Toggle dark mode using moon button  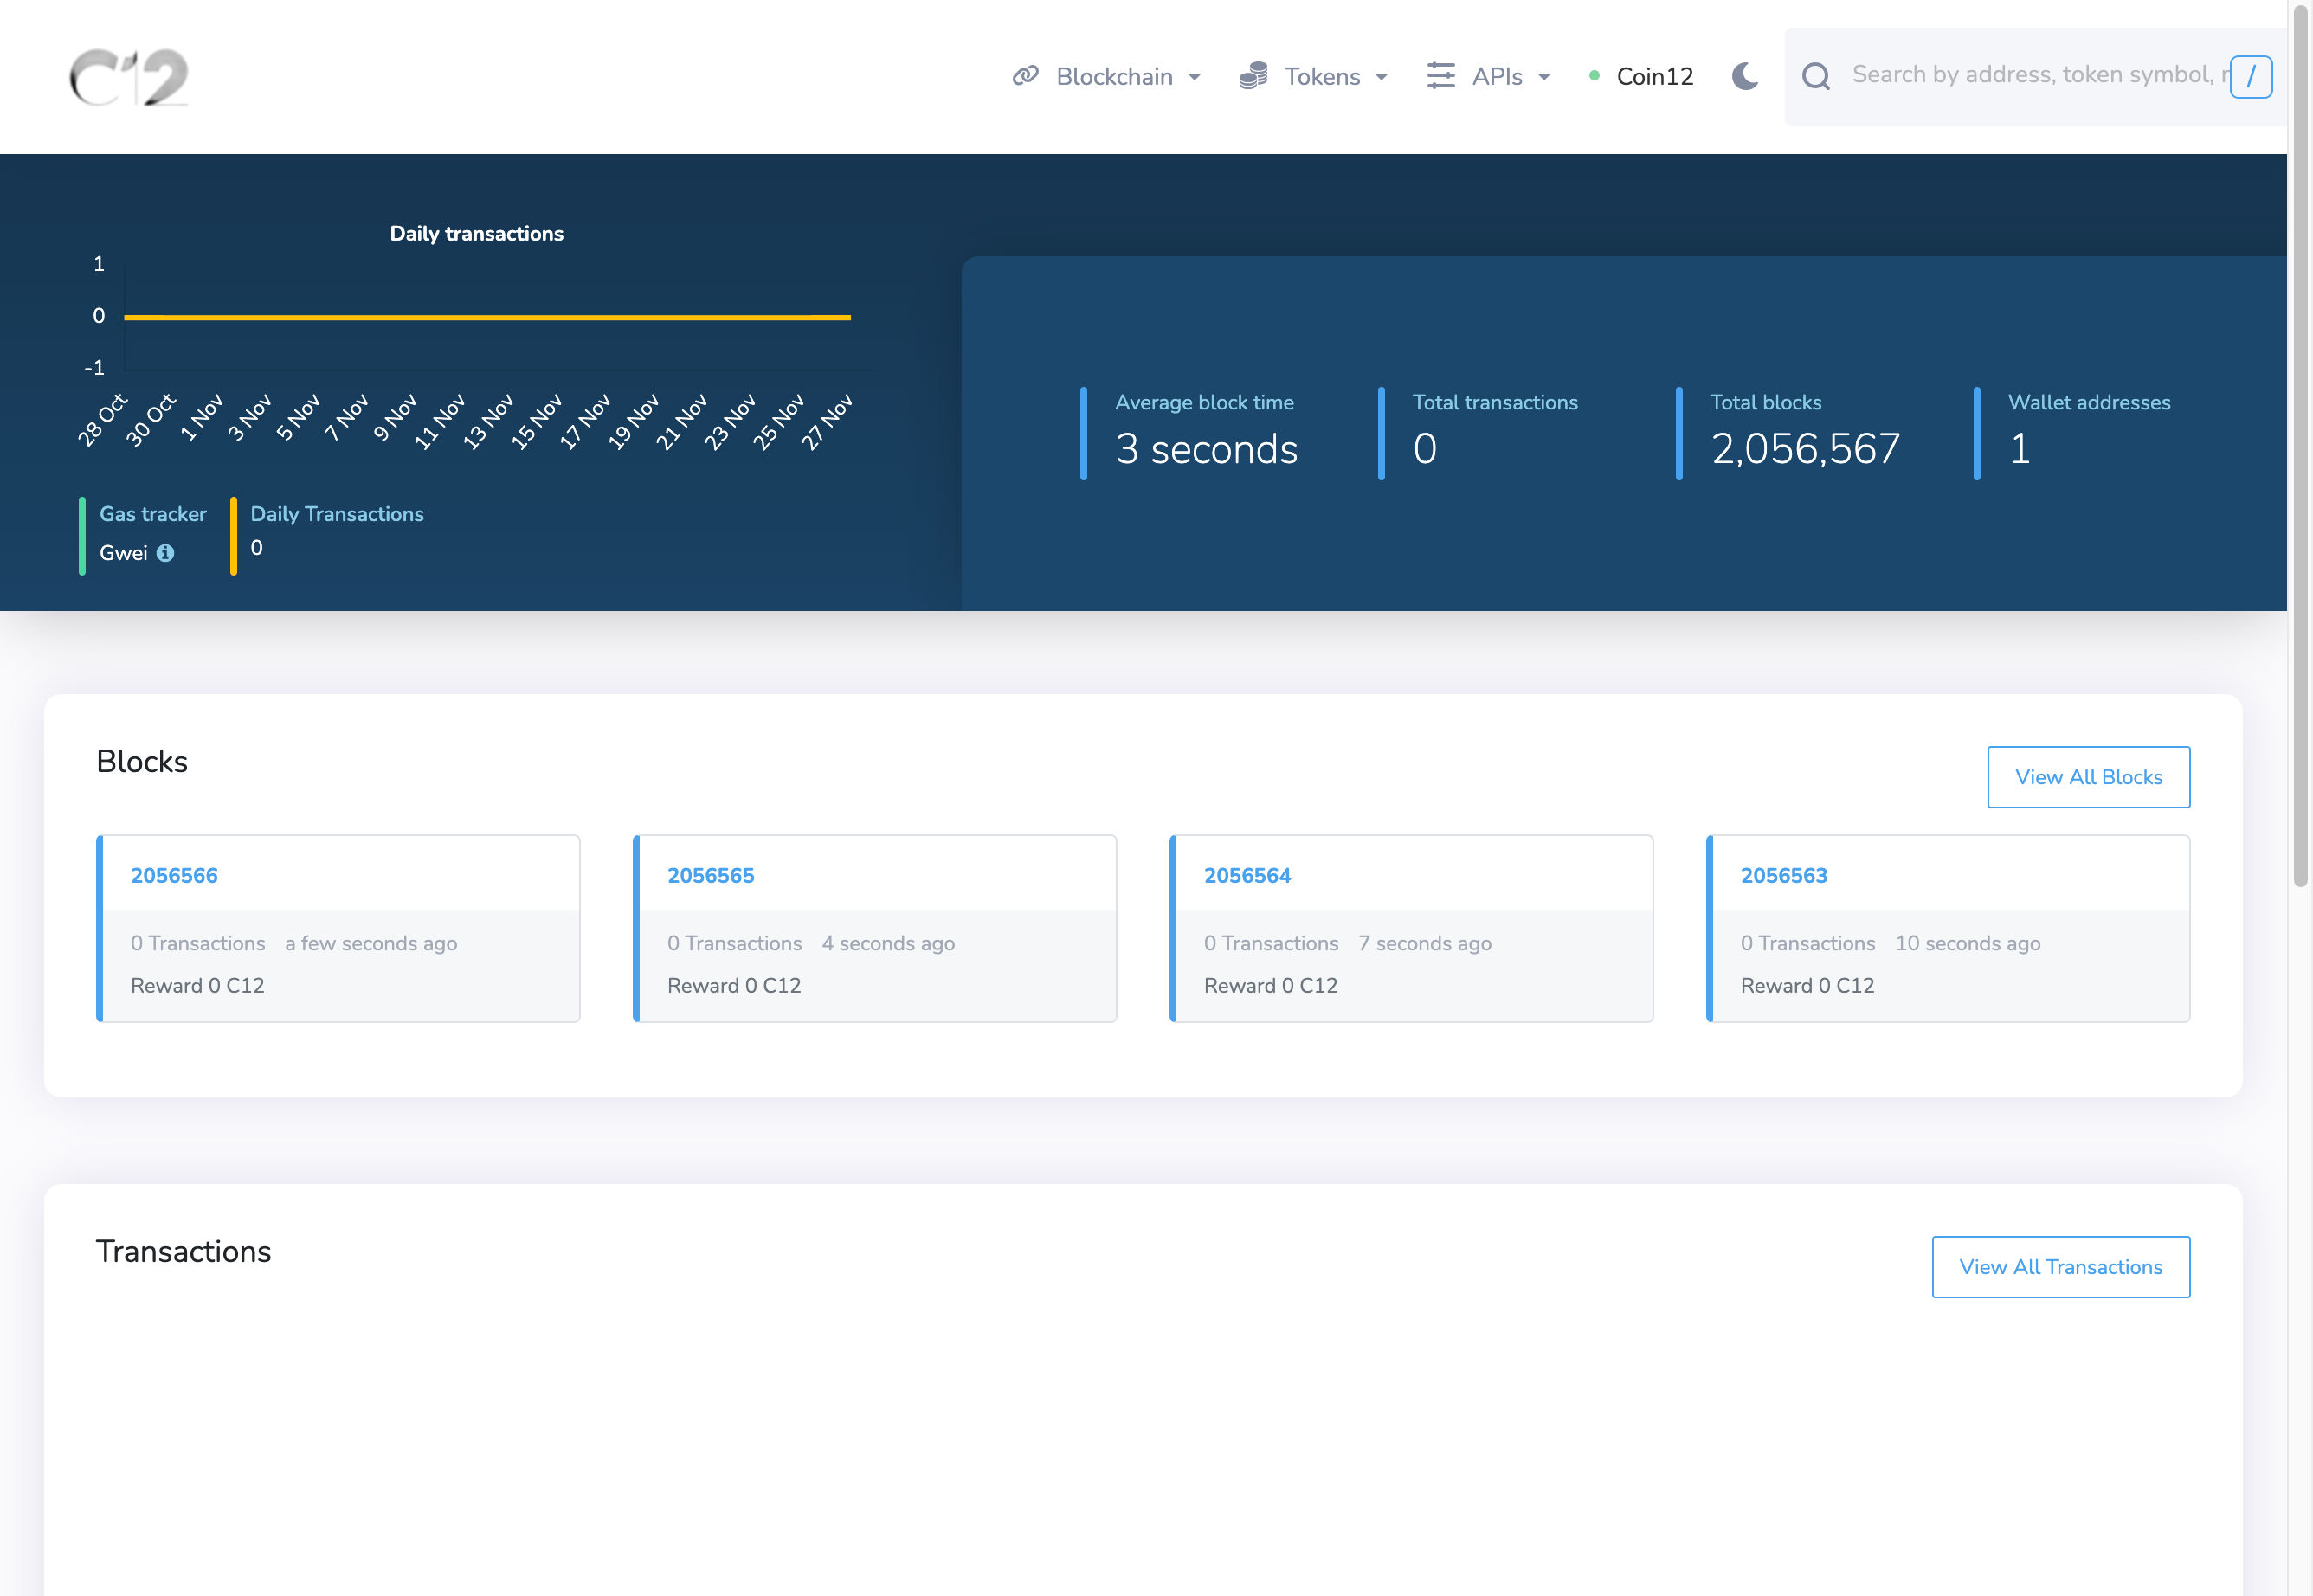click(x=1745, y=75)
